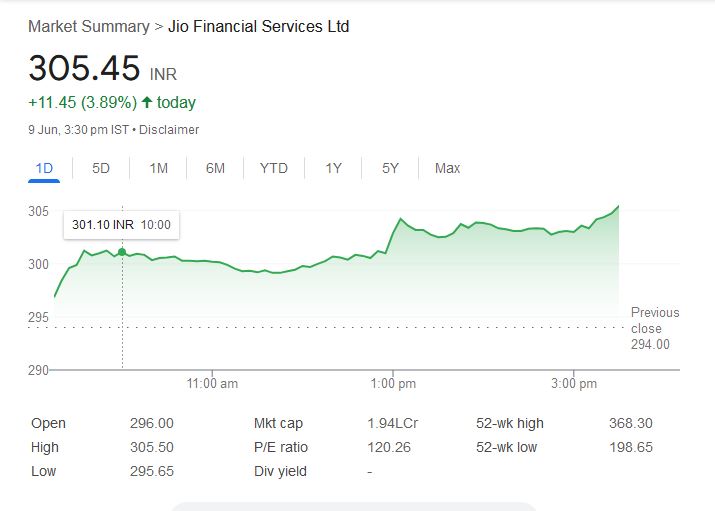This screenshot has height=511, width=715.
Task: Switch to the Max range tab
Action: click(x=447, y=168)
